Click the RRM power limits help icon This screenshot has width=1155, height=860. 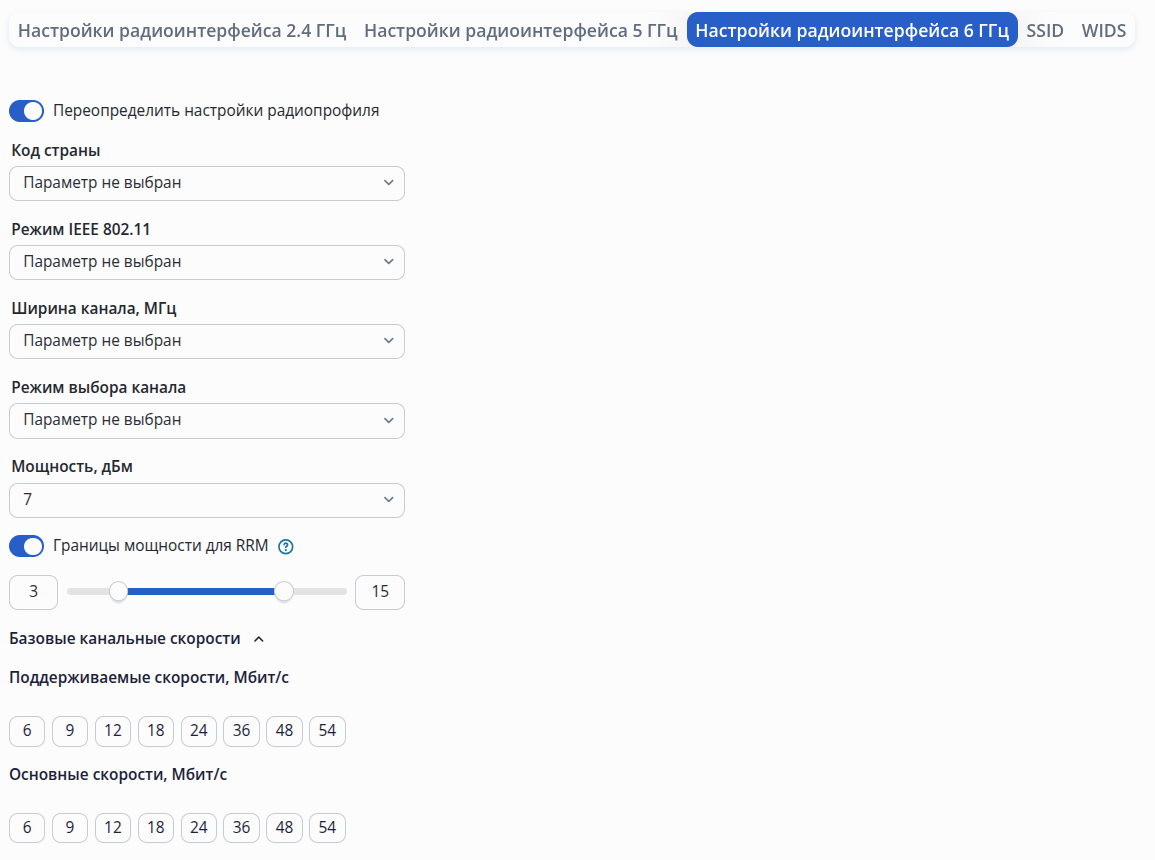[286, 546]
